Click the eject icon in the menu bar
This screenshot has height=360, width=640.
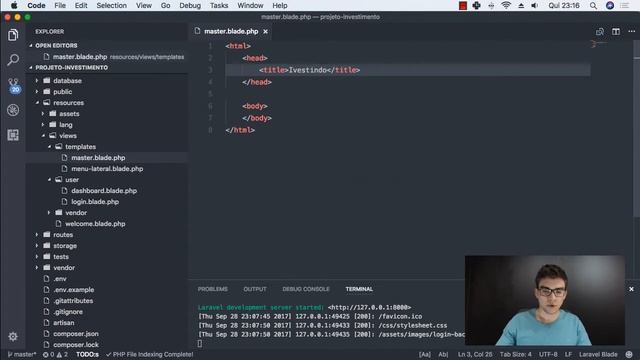tap(521, 5)
